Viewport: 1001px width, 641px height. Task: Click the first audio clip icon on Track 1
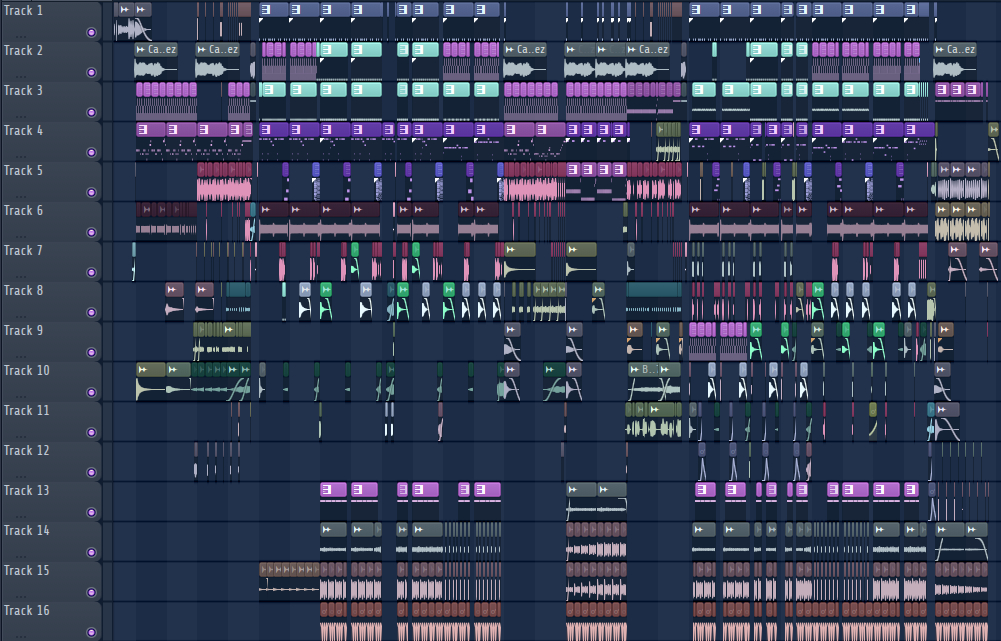(x=123, y=9)
